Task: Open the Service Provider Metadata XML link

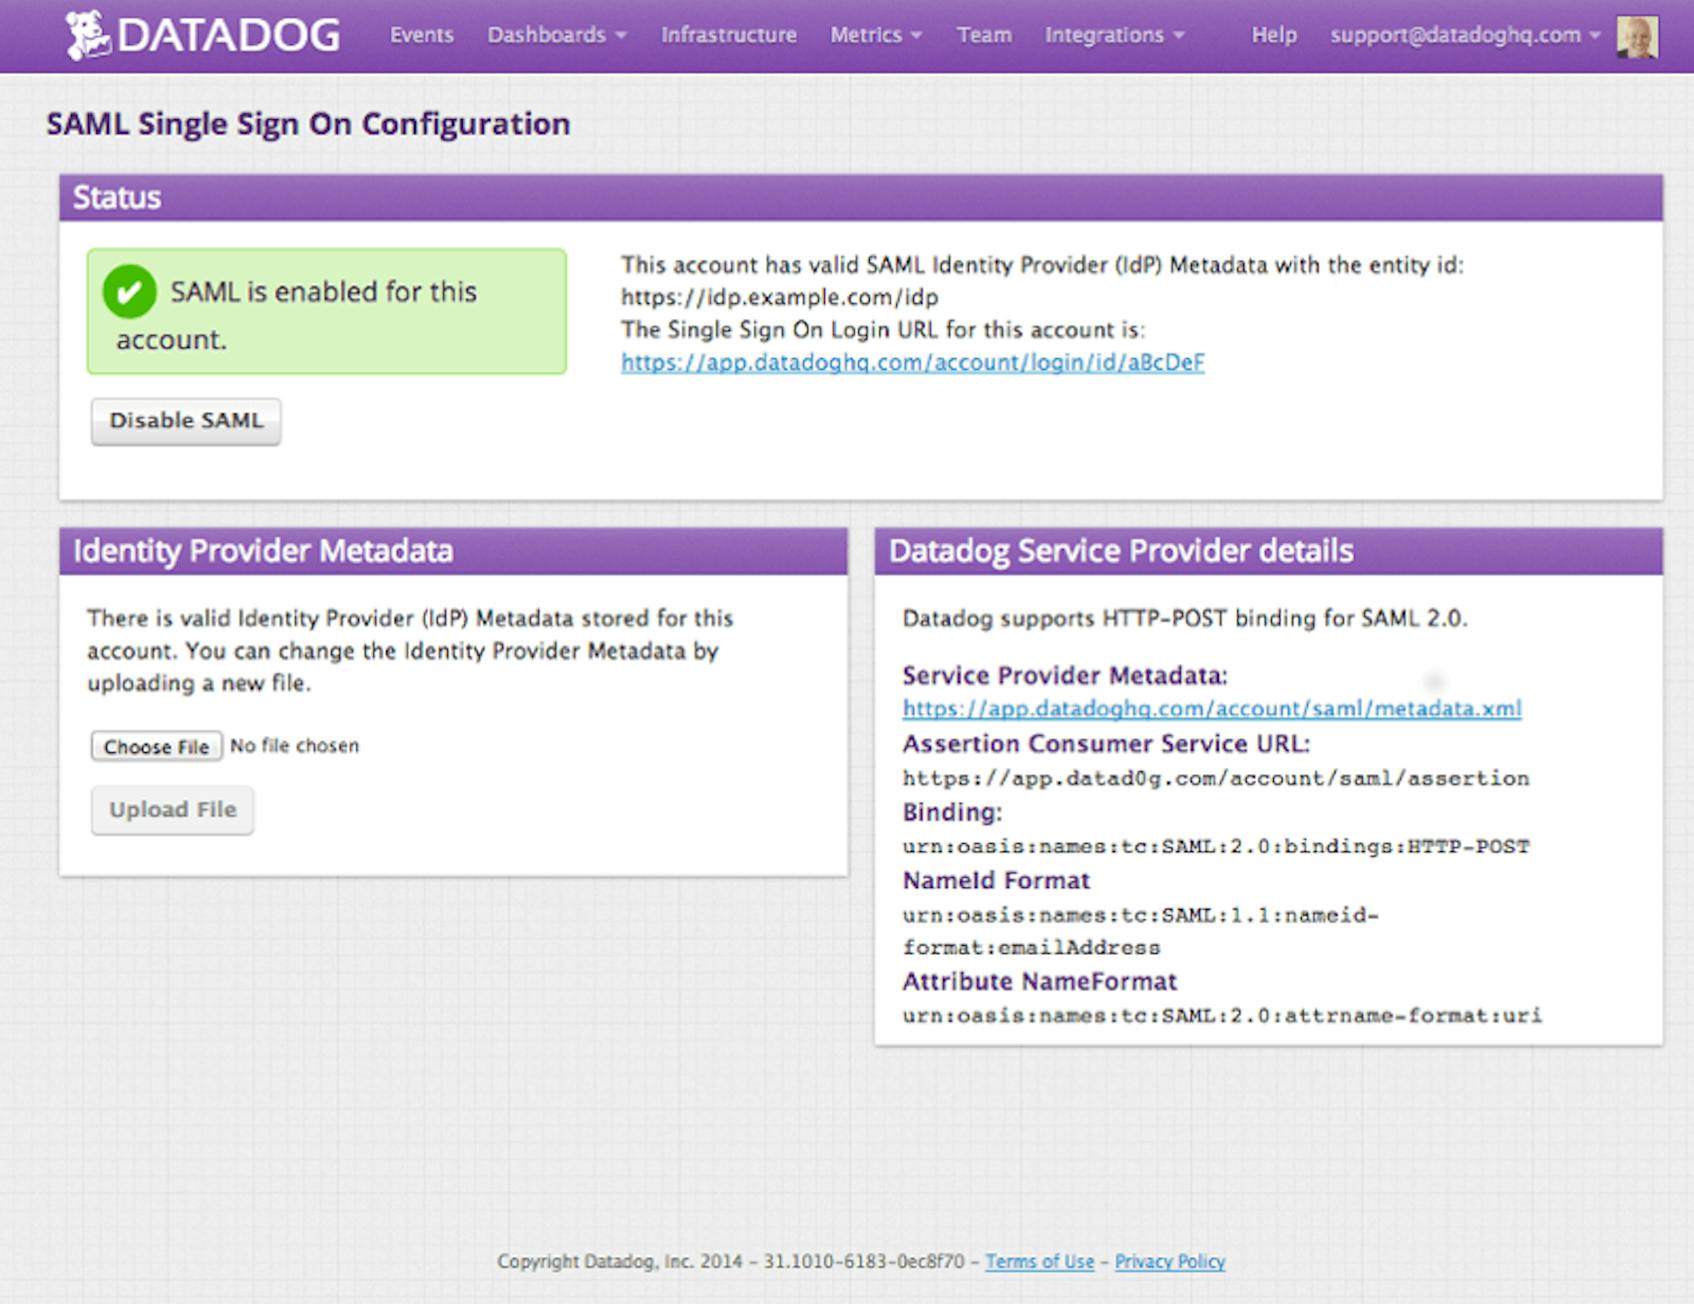Action: [x=1211, y=709]
